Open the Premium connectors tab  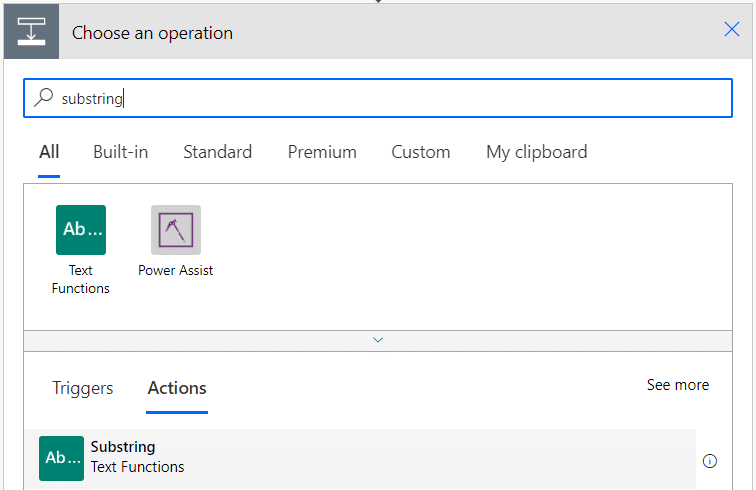pyautogui.click(x=322, y=152)
